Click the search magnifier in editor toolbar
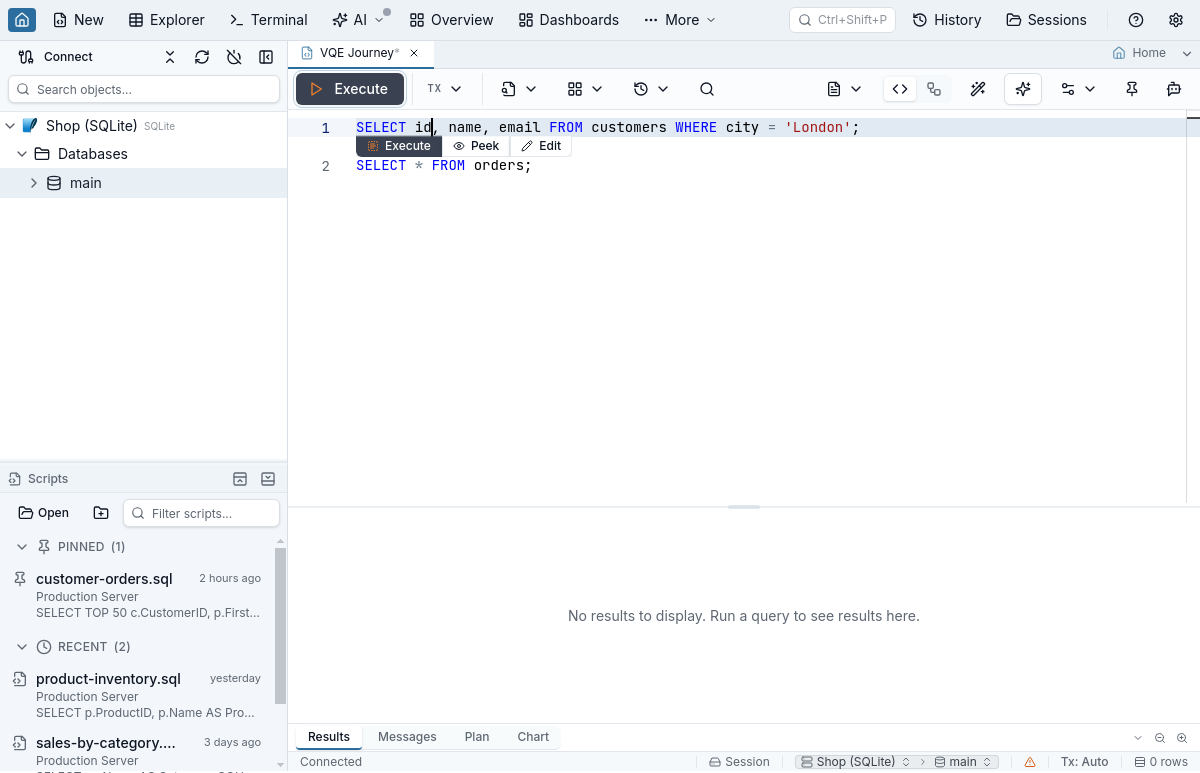The height and width of the screenshot is (773, 1200). (707, 89)
